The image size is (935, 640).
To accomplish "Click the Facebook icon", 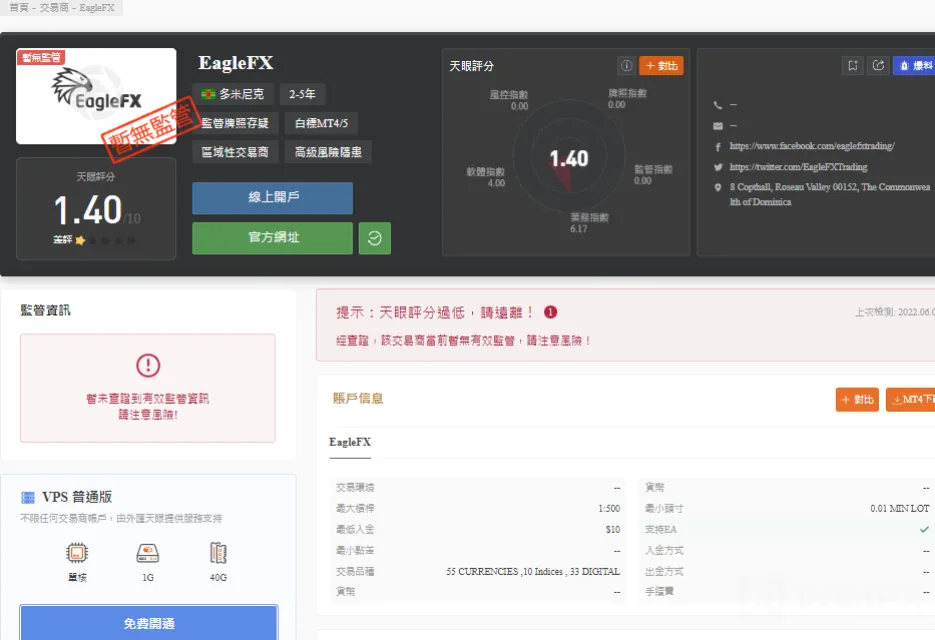I will [x=718, y=147].
